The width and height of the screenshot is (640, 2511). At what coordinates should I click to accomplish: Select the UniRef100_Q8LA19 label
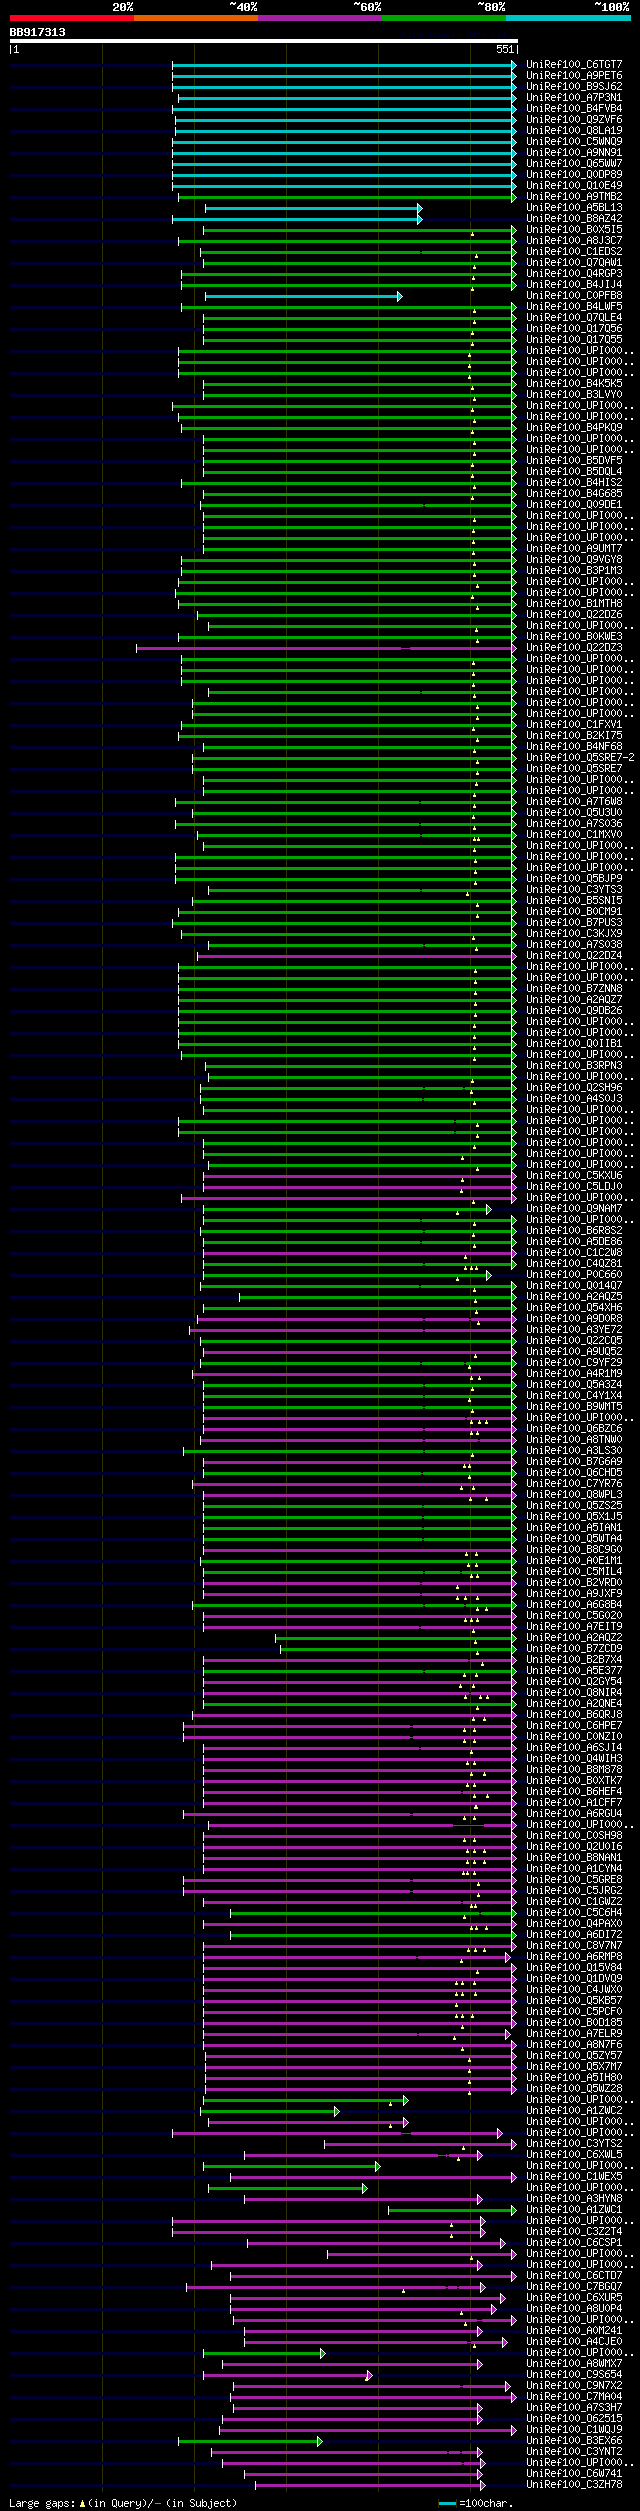click(x=574, y=131)
